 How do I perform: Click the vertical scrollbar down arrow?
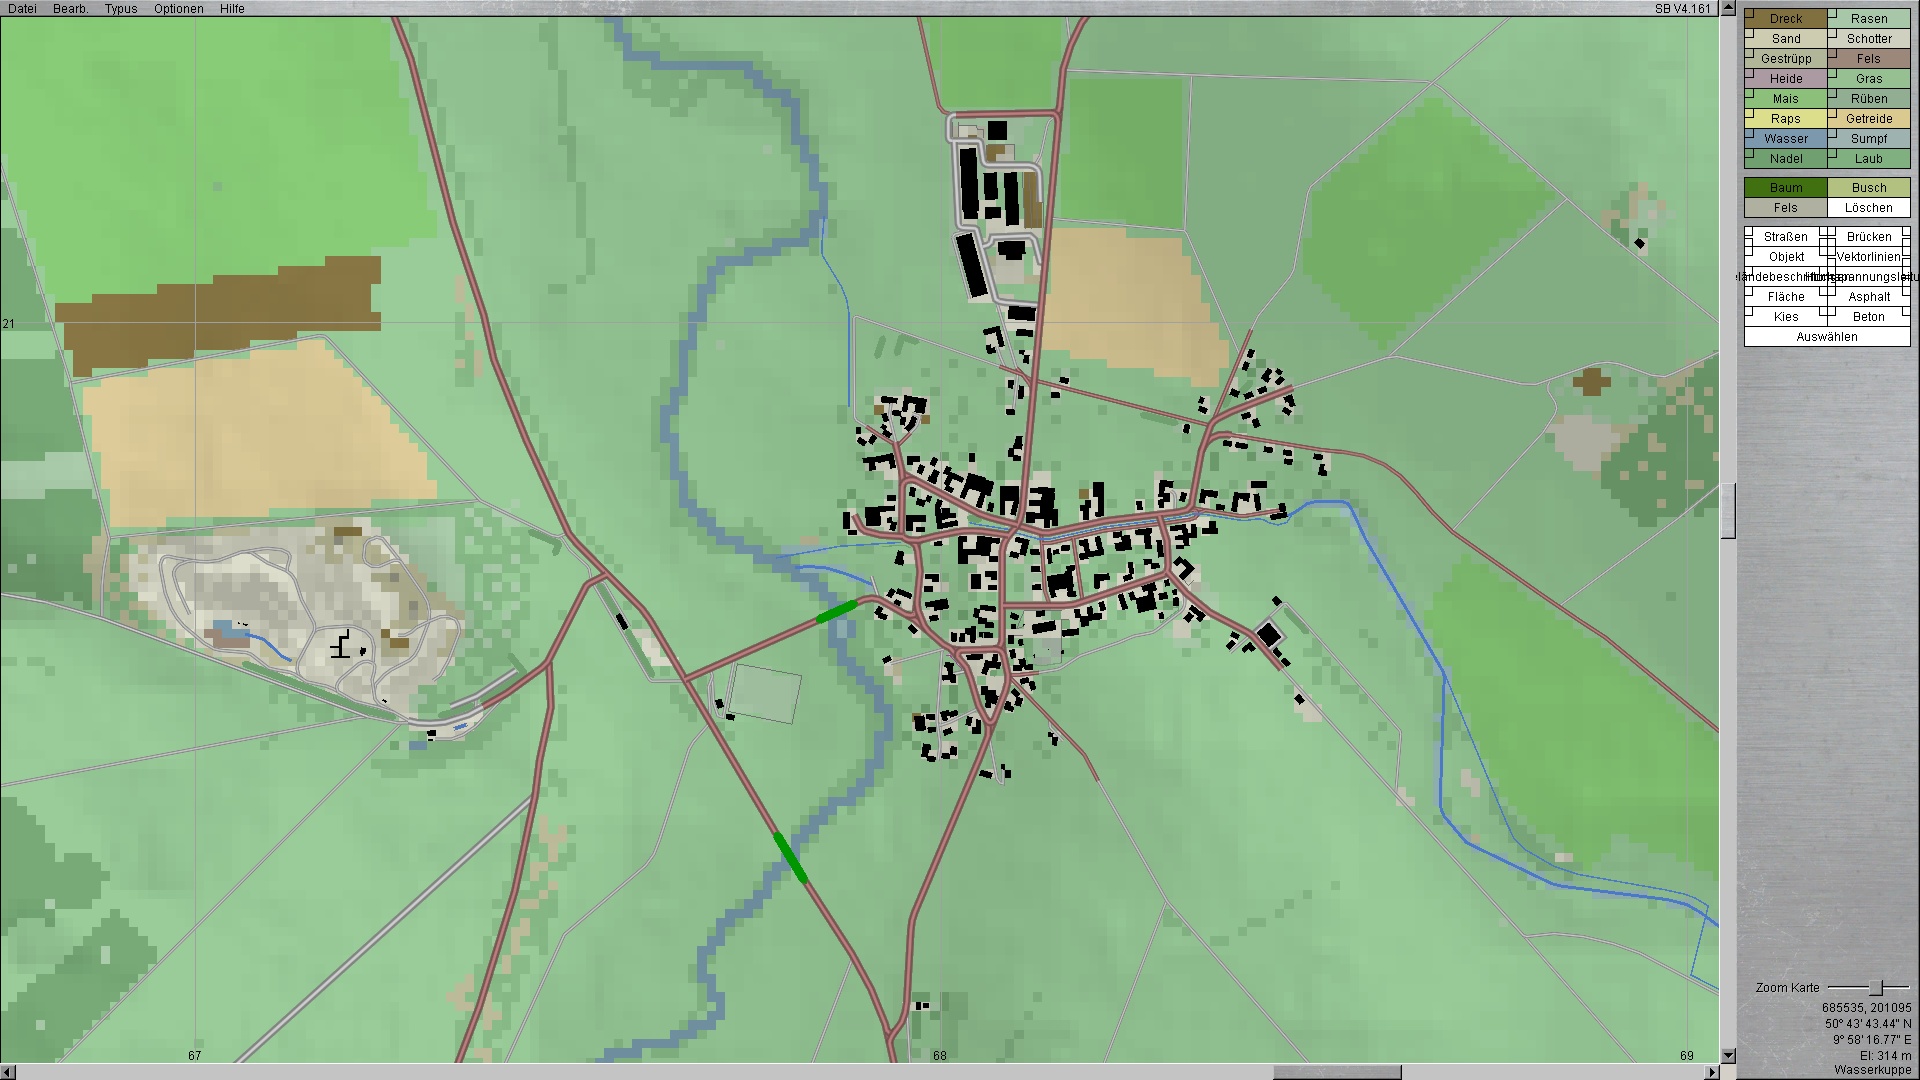point(1727,1055)
